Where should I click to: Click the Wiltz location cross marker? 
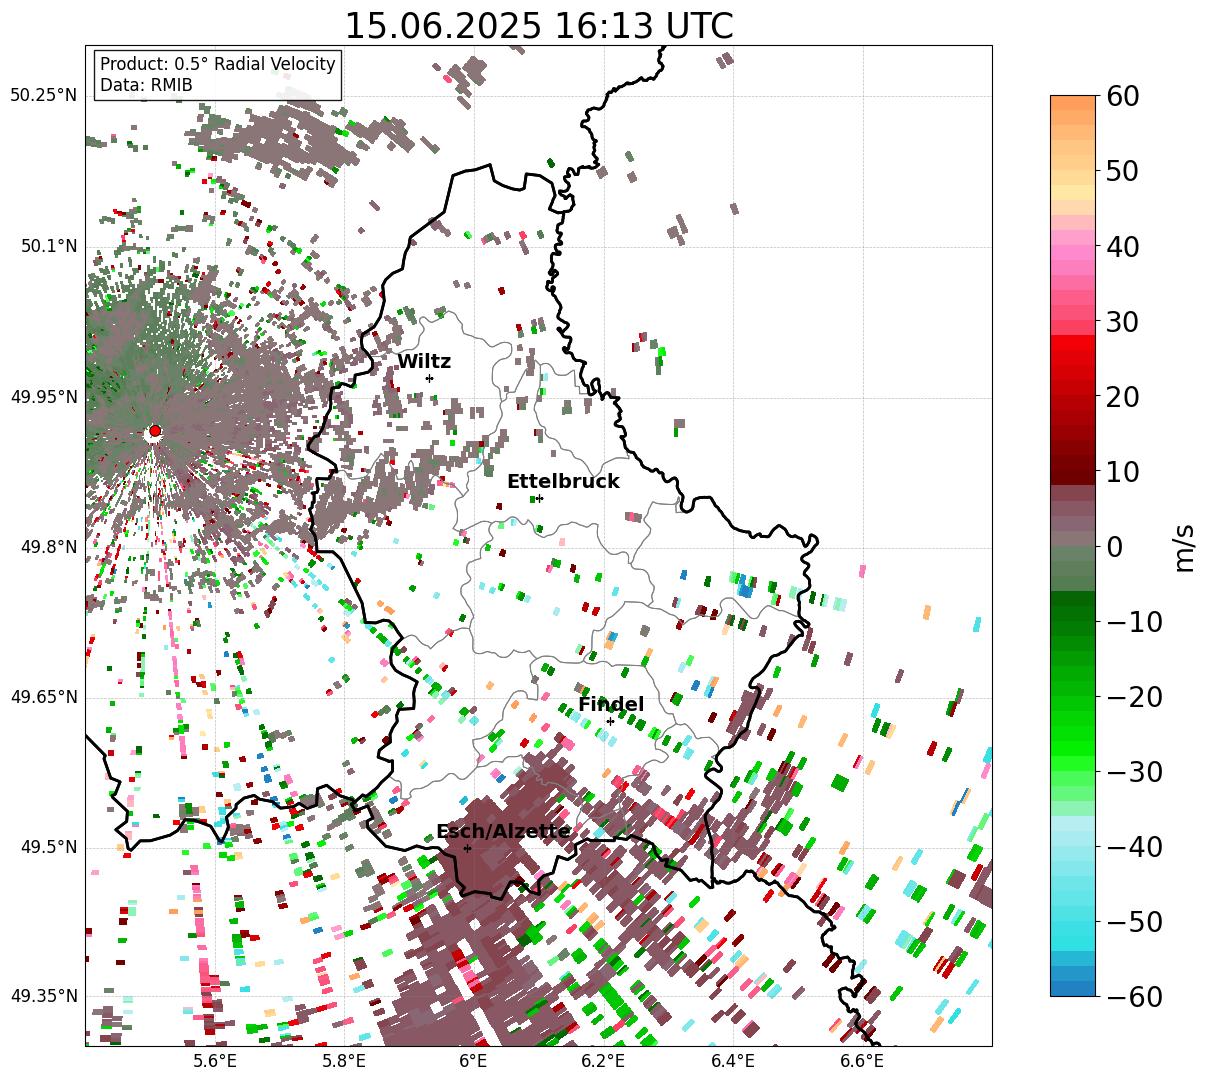point(430,378)
